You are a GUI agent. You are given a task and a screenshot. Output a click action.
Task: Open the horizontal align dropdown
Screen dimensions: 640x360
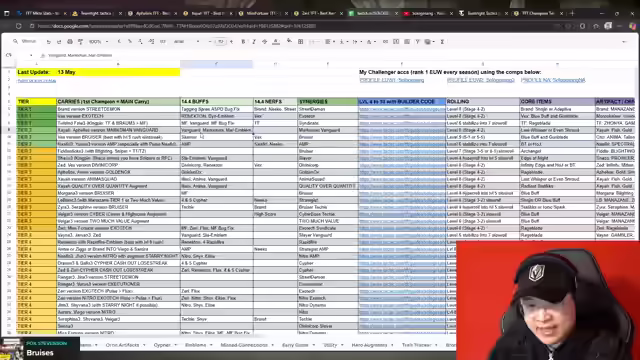(330, 42)
